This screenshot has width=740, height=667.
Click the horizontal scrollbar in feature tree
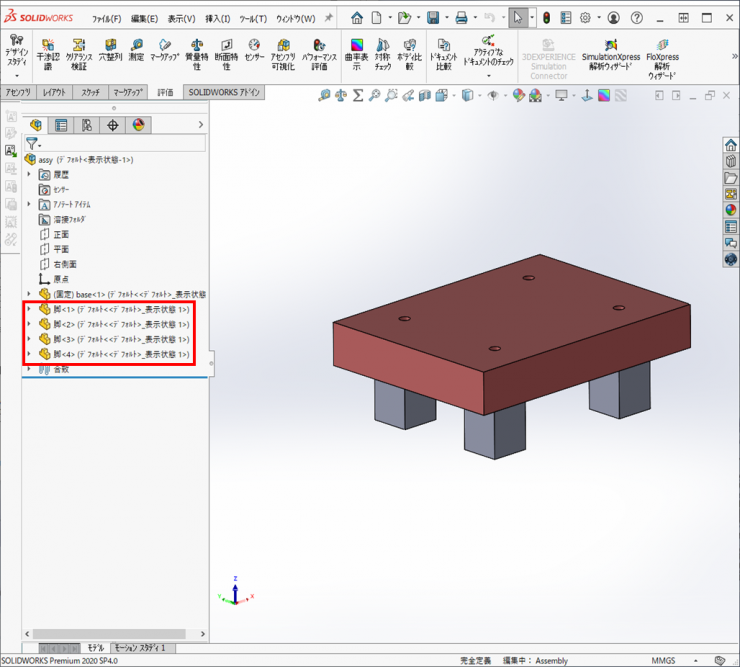pyautogui.click(x=109, y=634)
